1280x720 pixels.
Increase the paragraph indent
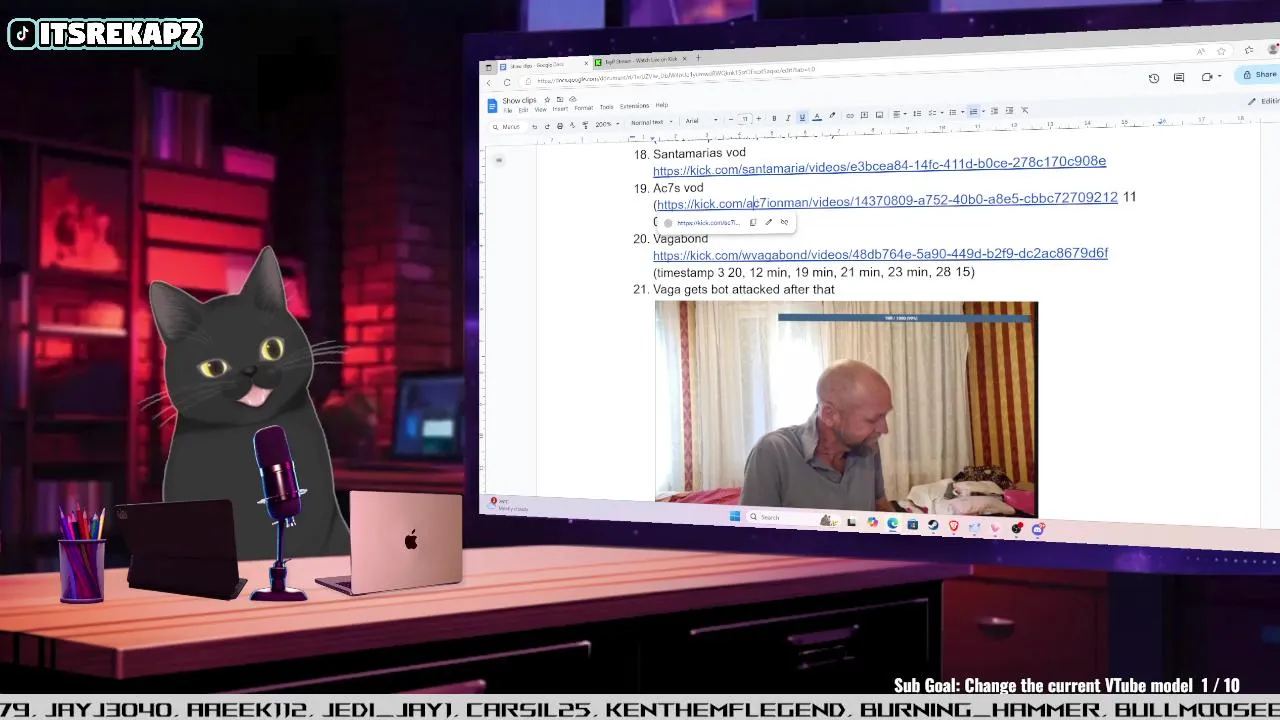pyautogui.click(x=1009, y=110)
